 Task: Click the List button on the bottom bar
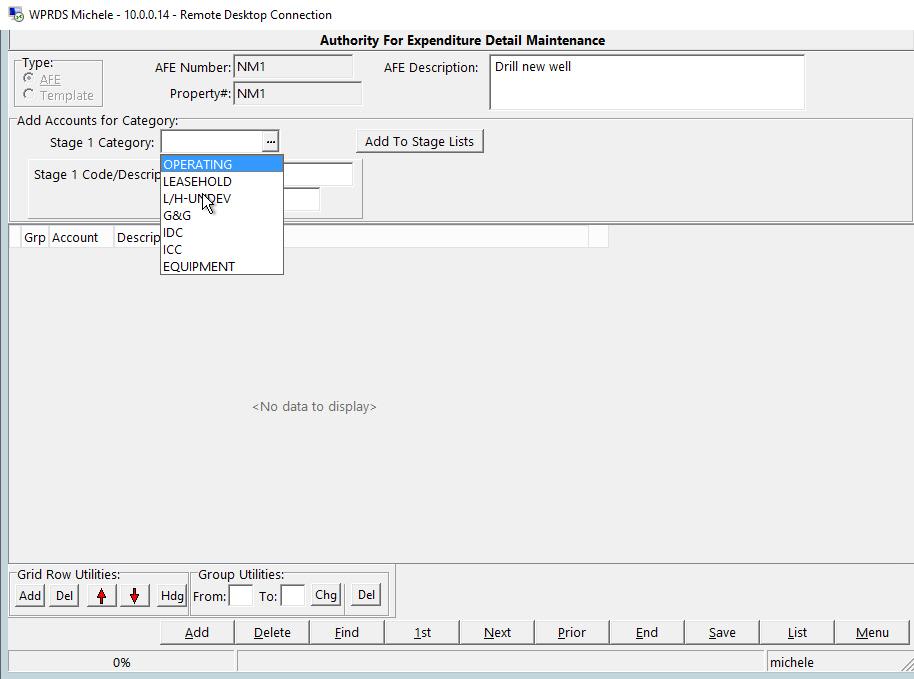click(796, 632)
